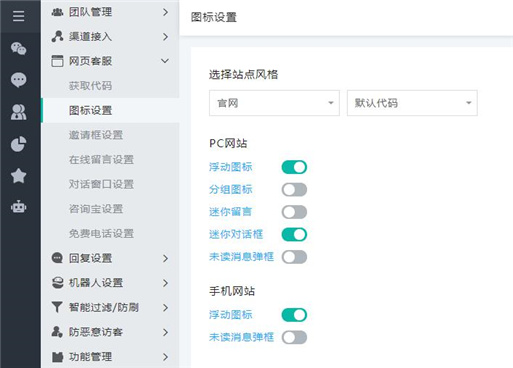Expand 团队管理 chevron arrow
Image resolution: width=513 pixels, height=368 pixels.
click(165, 12)
